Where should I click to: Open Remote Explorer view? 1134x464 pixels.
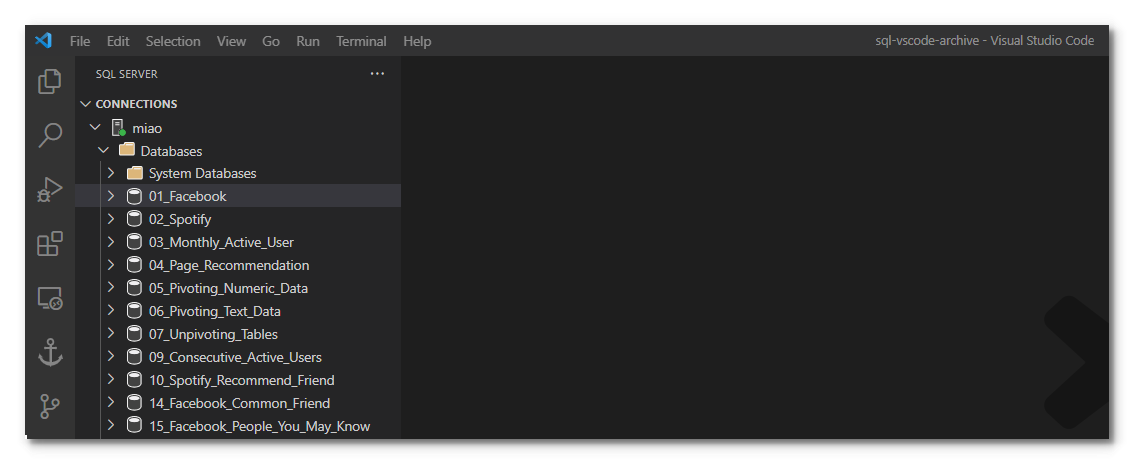click(49, 298)
